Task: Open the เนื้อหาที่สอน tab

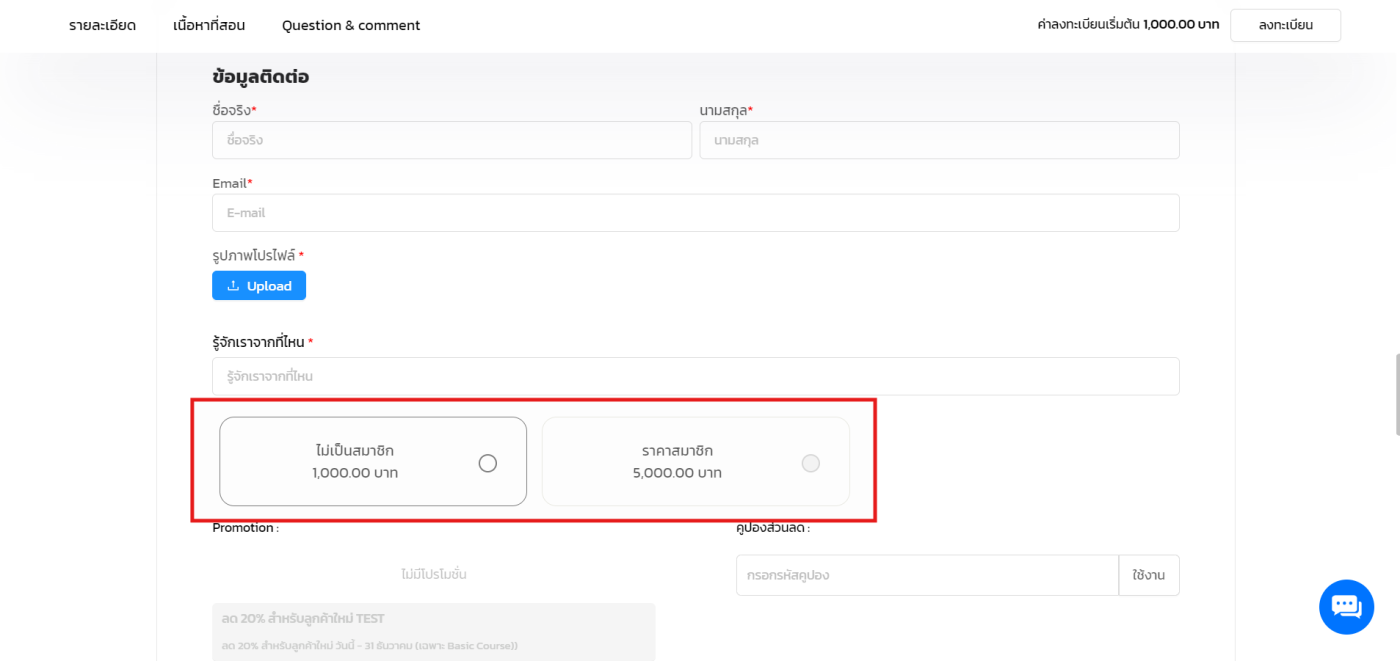Action: (209, 25)
